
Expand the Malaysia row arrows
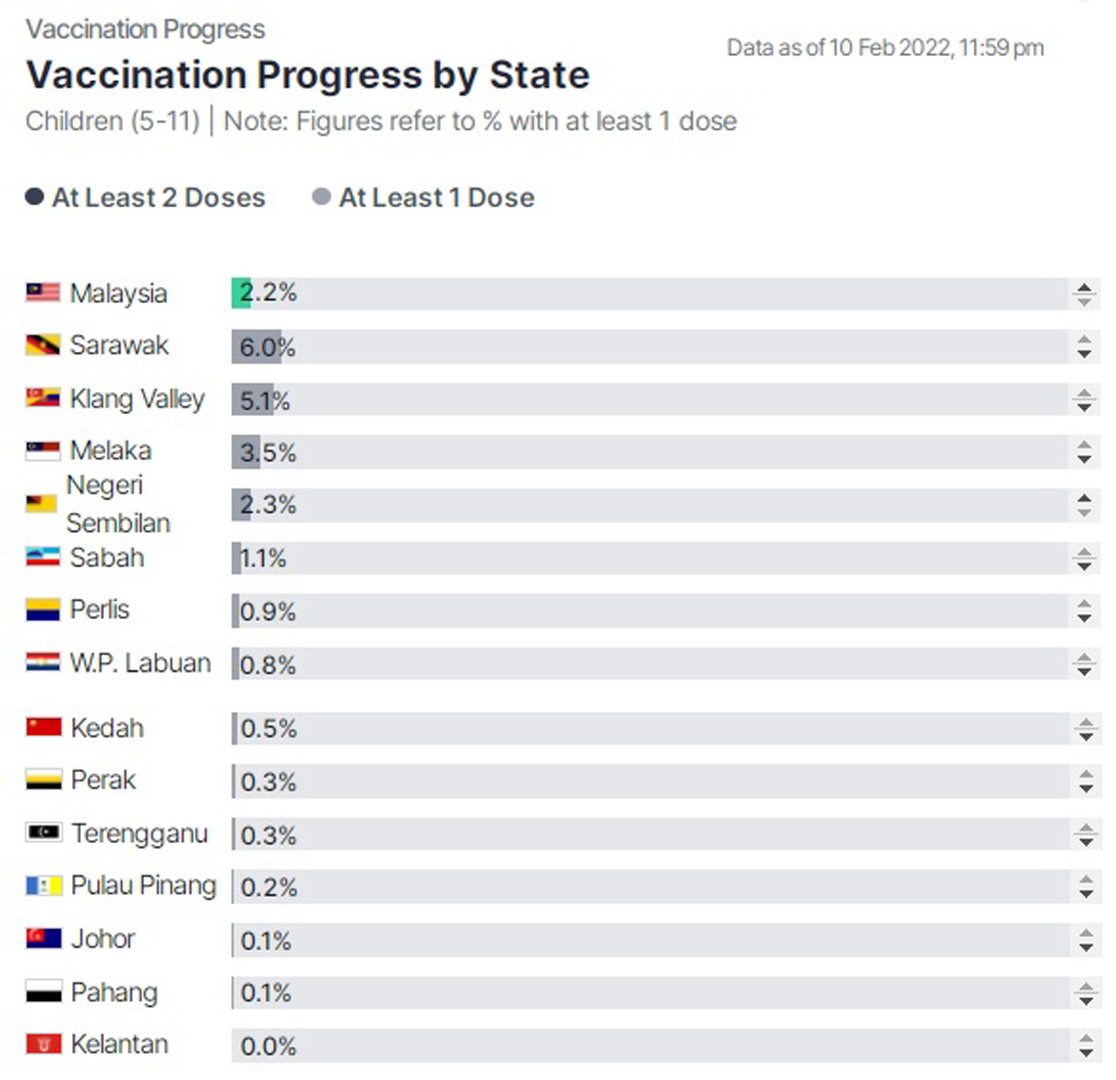pyautogui.click(x=1084, y=294)
